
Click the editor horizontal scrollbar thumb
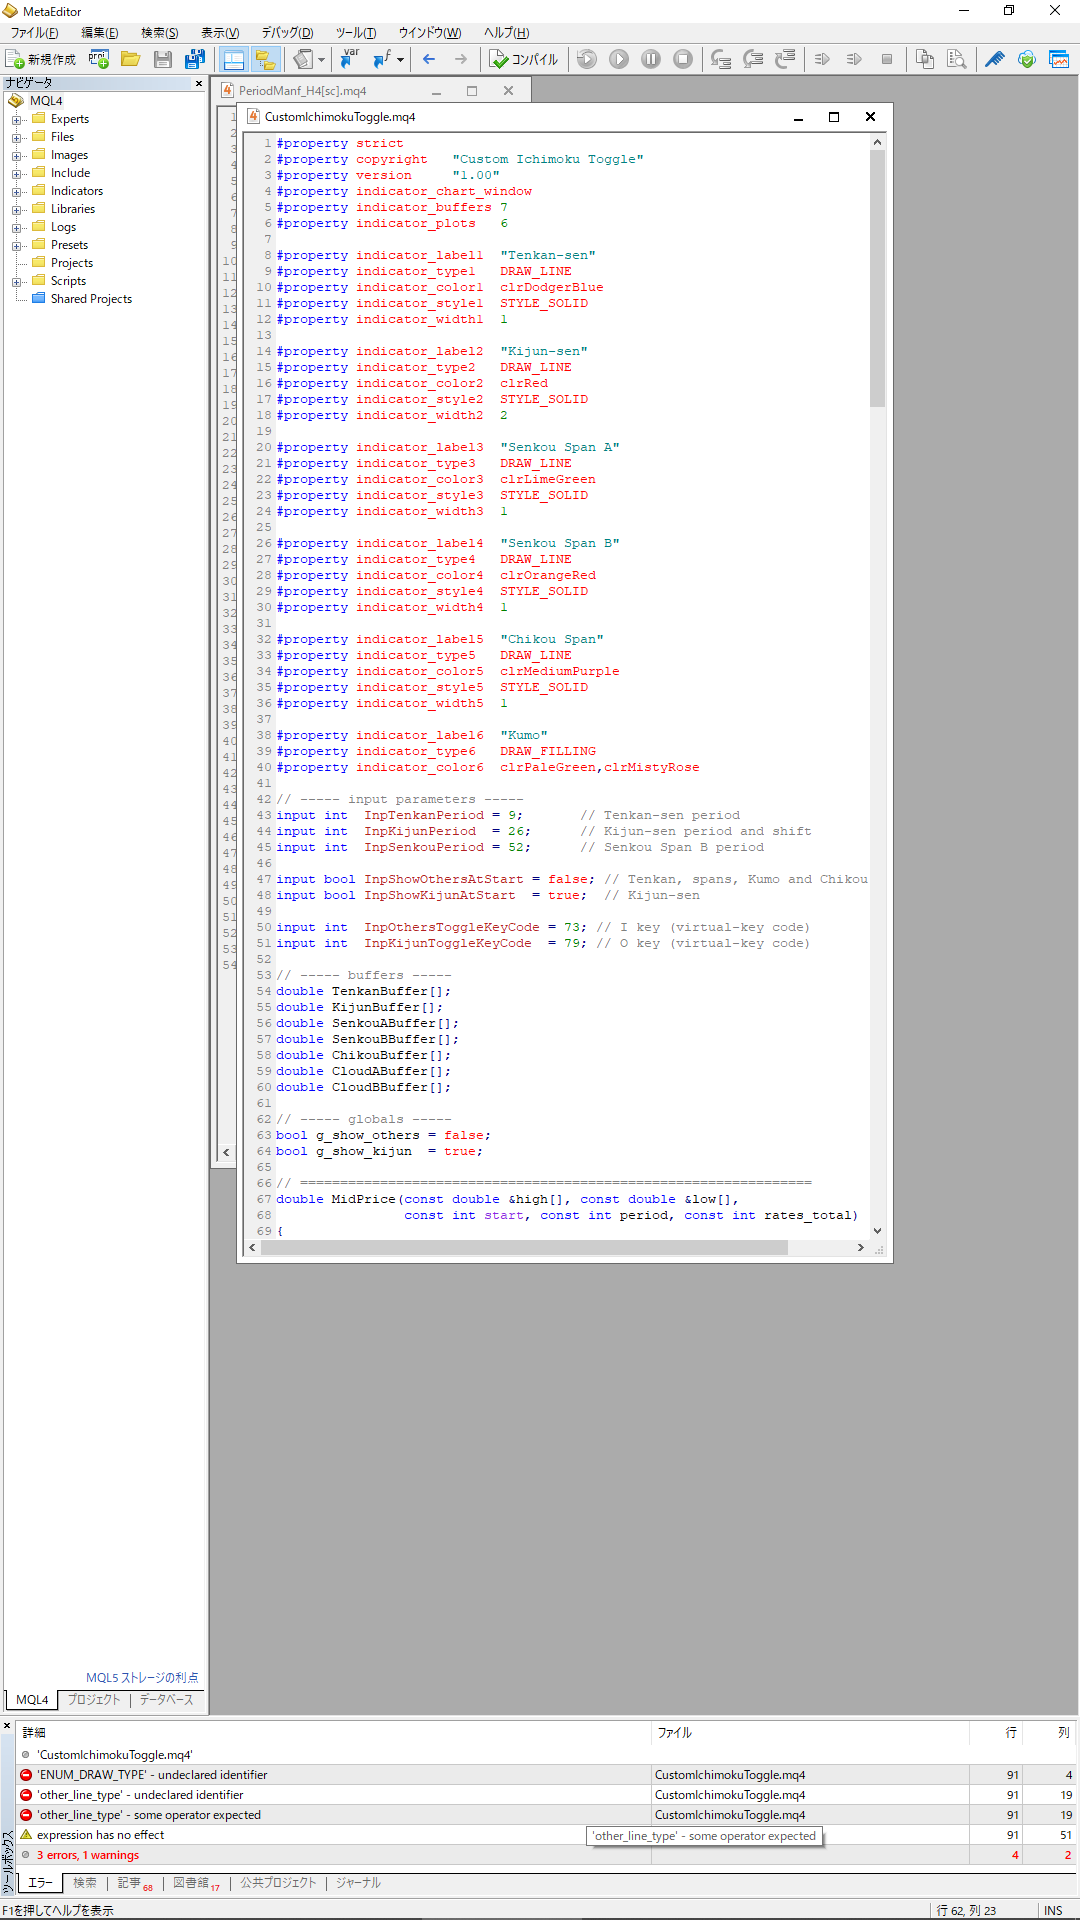tap(524, 1248)
